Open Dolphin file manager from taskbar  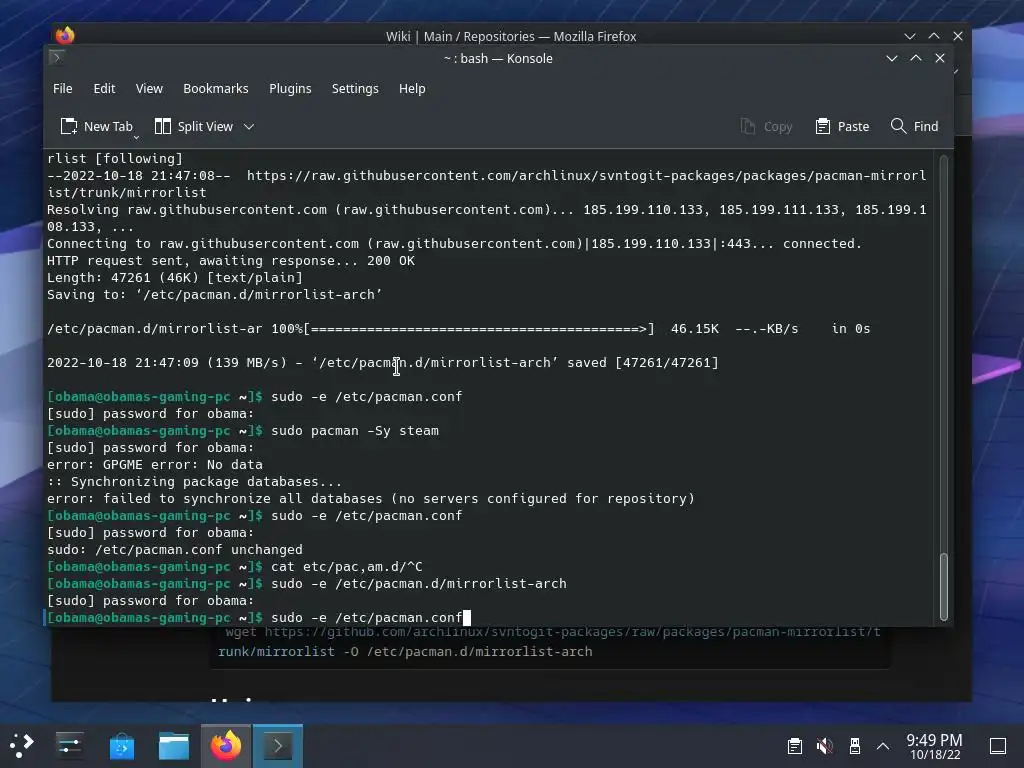[174, 745]
